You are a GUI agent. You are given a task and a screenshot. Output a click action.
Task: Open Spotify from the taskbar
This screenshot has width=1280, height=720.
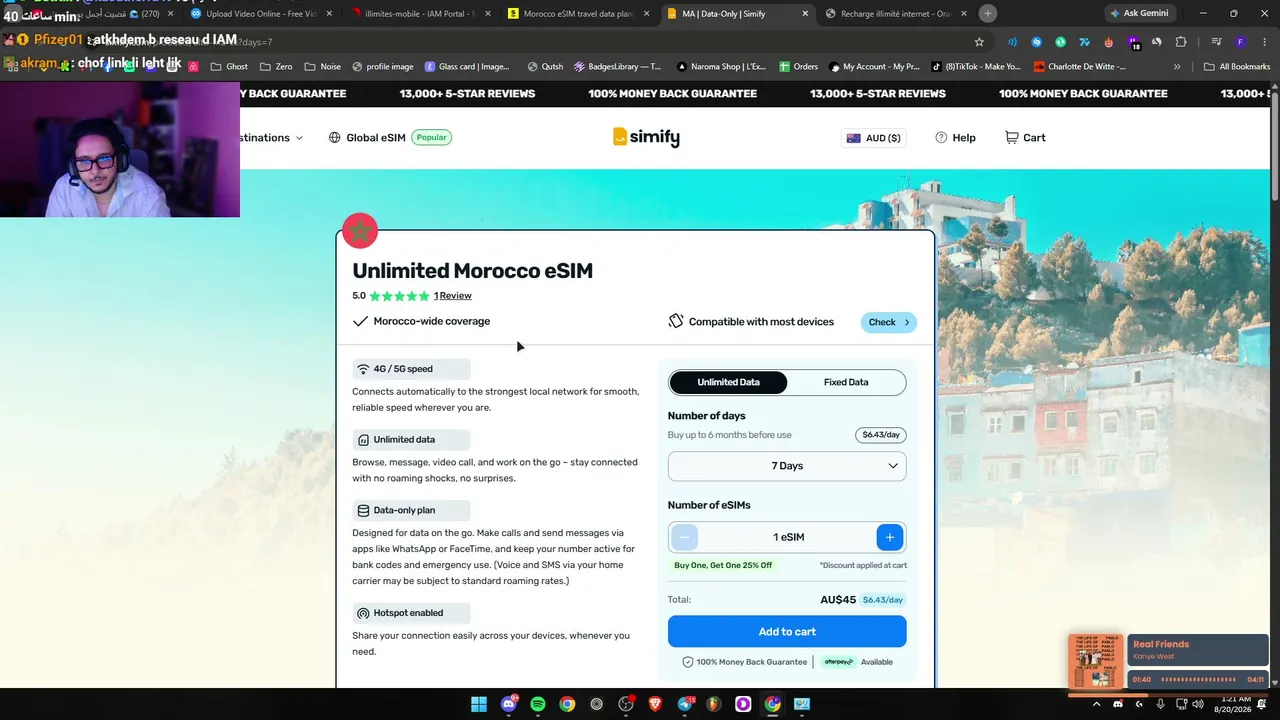(538, 704)
